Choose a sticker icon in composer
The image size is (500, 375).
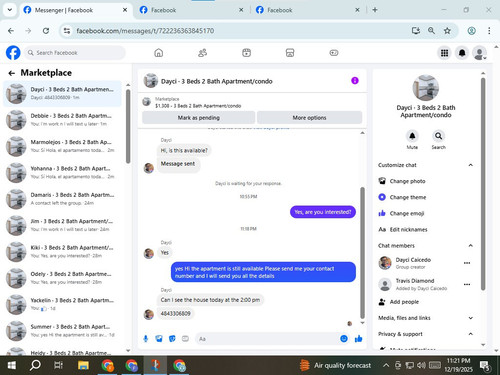172,339
